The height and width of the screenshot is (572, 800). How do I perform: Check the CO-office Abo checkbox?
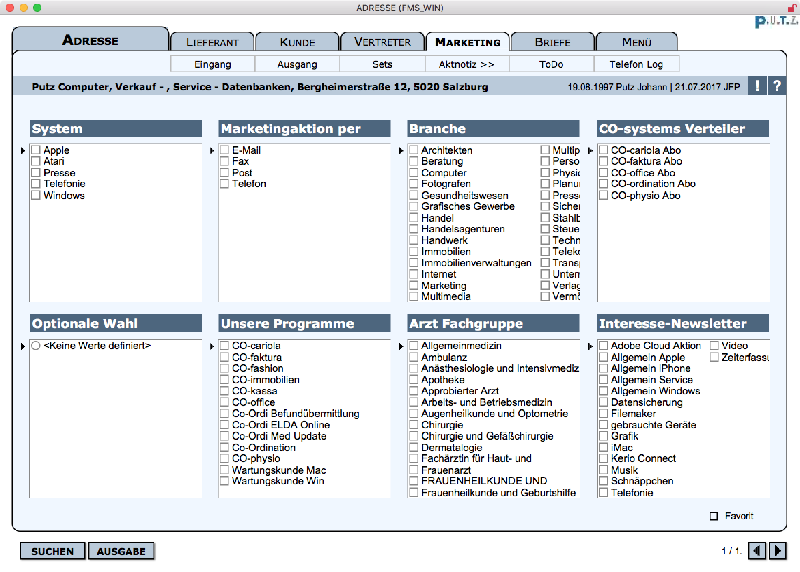604,172
